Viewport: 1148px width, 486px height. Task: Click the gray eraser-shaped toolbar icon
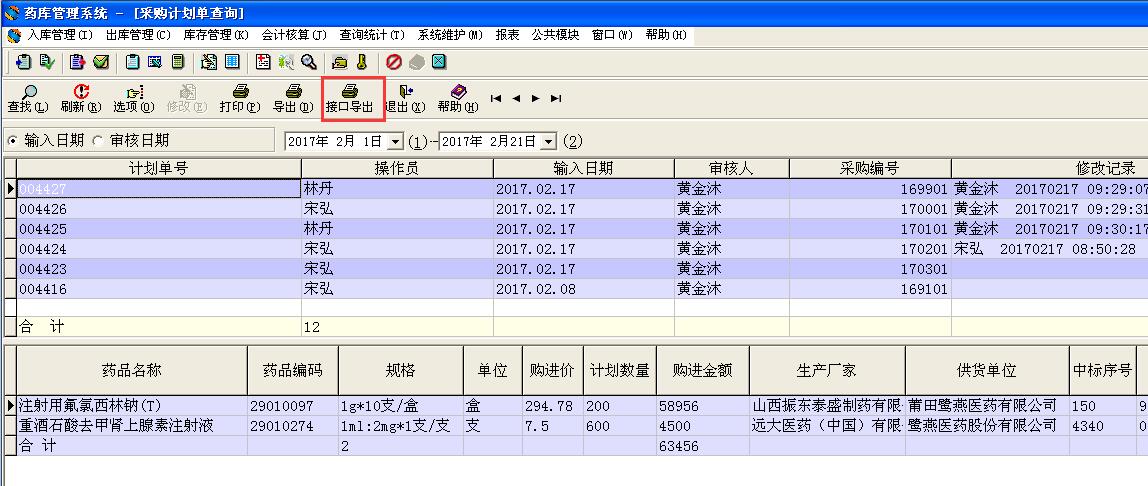point(417,62)
